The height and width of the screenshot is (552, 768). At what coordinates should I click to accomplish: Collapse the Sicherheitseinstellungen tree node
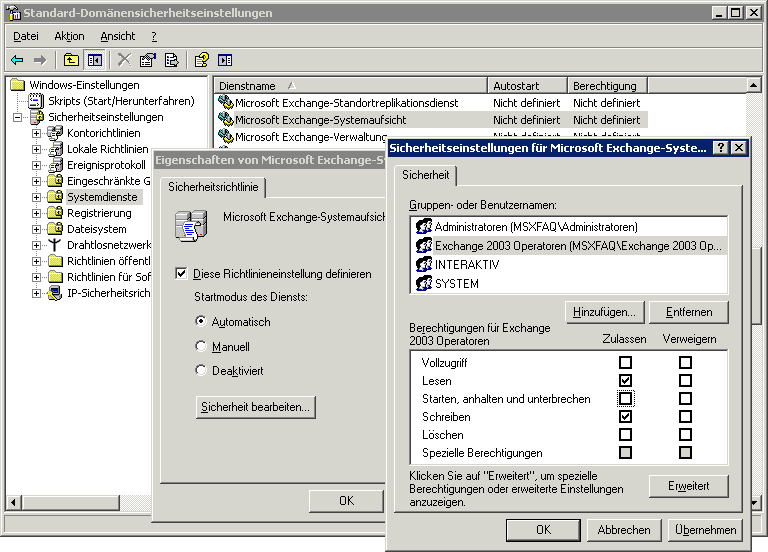pos(18,118)
